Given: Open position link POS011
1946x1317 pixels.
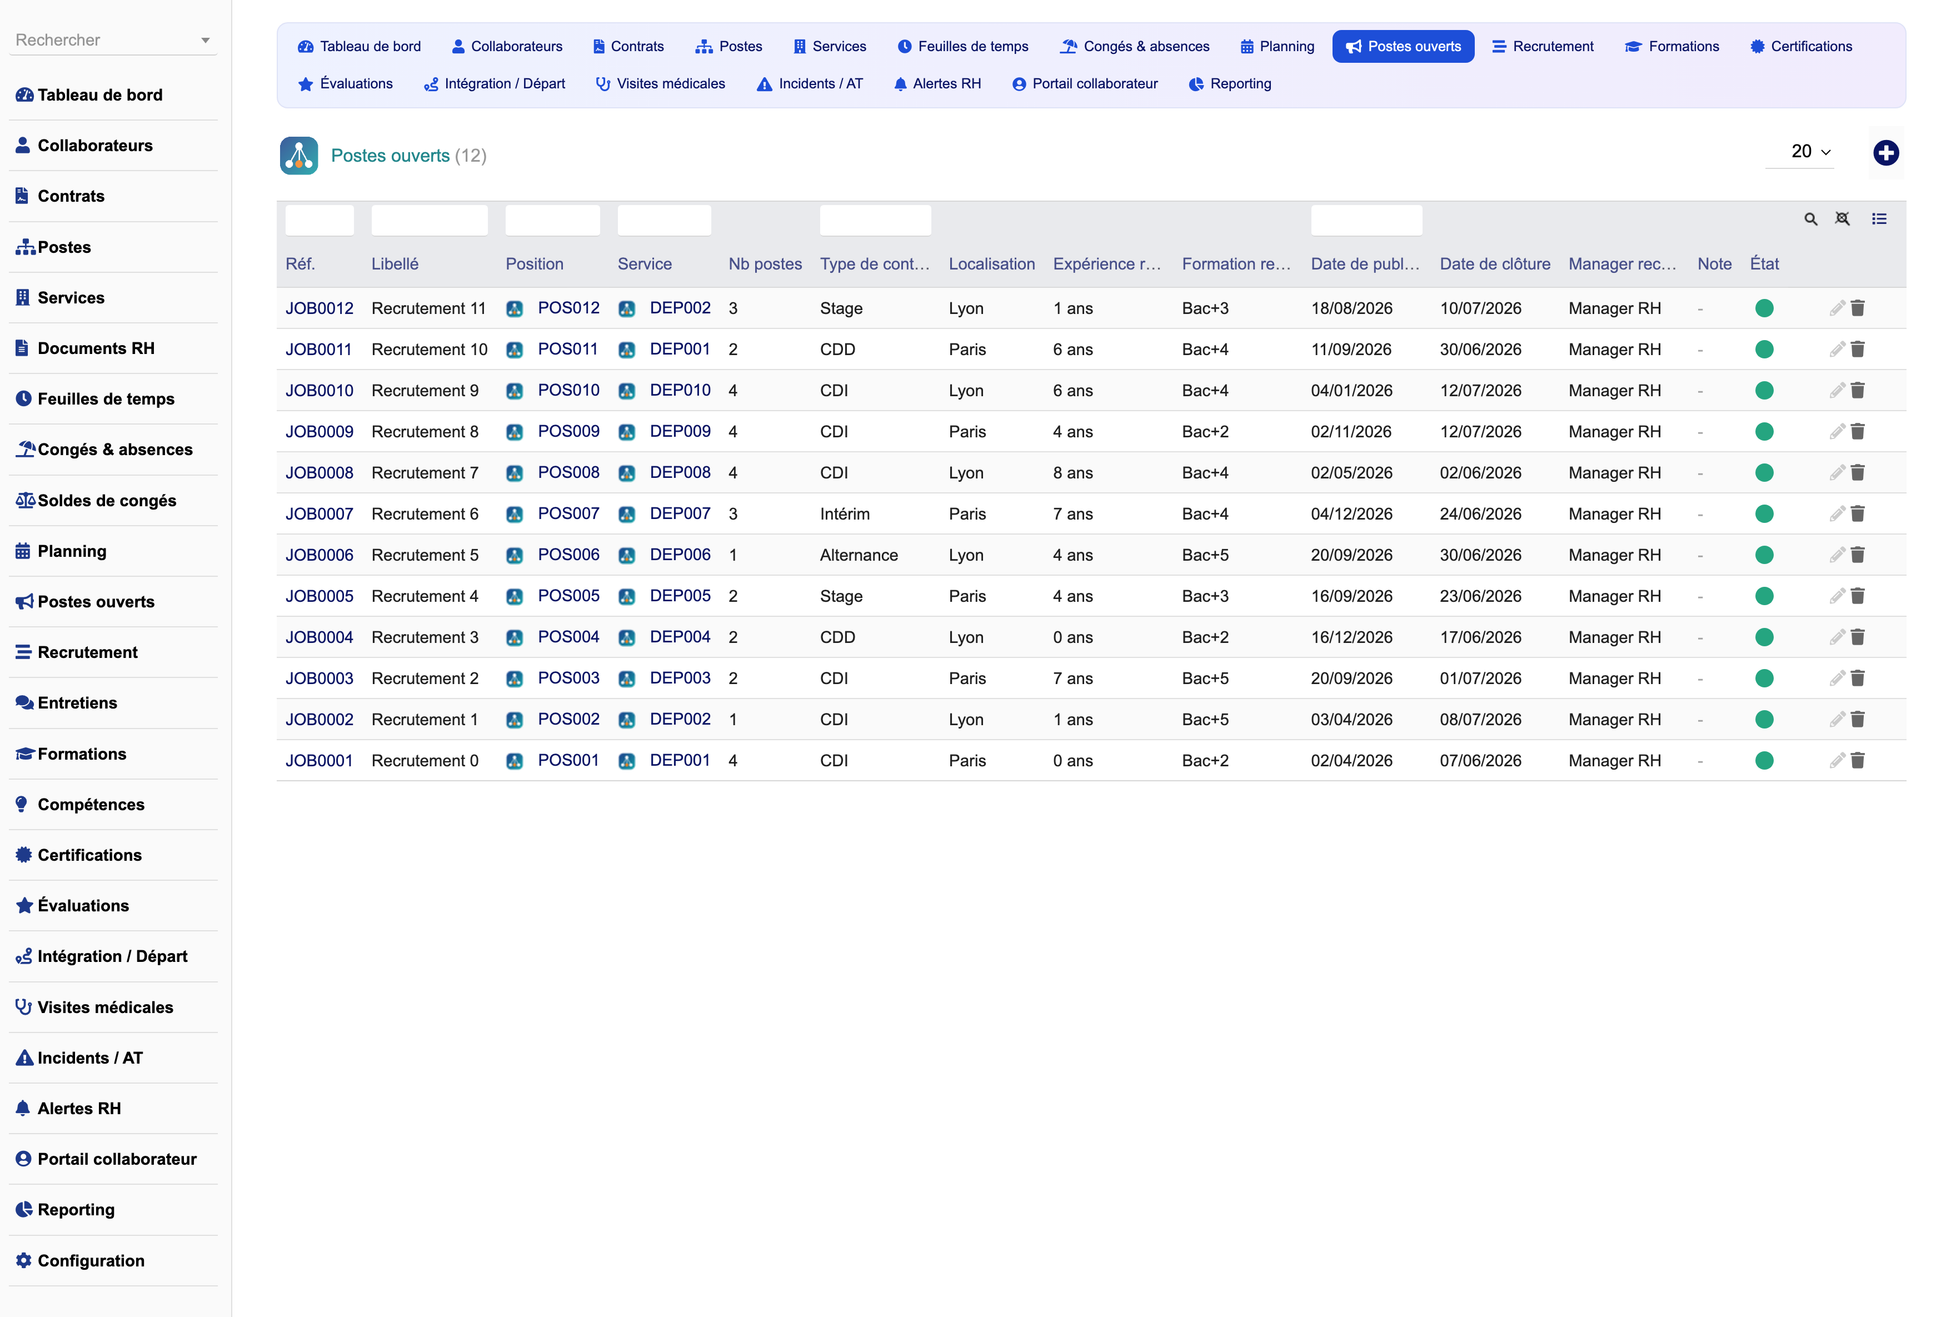Looking at the screenshot, I should 568,349.
